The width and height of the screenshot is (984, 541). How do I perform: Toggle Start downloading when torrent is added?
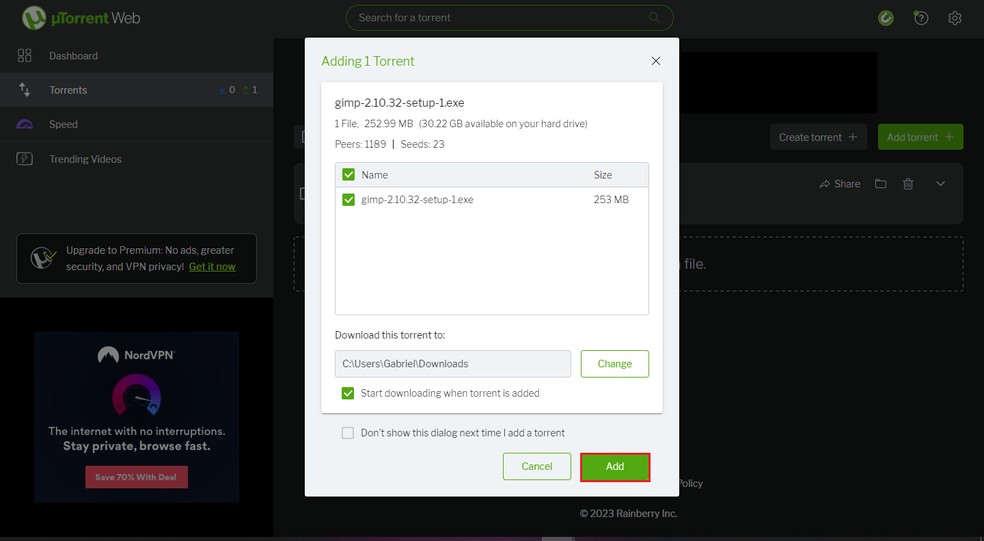point(348,393)
